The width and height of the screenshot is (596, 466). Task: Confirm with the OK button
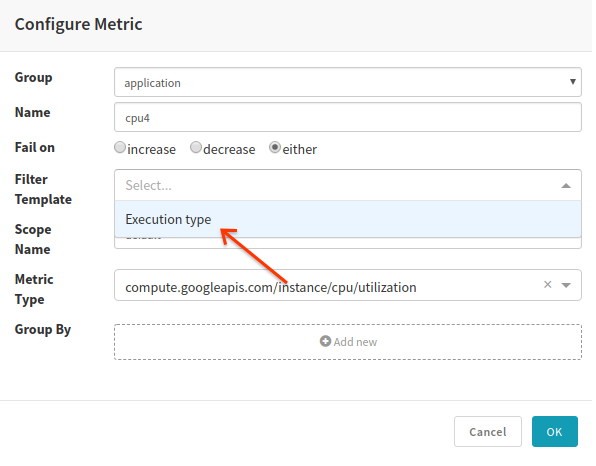555,431
